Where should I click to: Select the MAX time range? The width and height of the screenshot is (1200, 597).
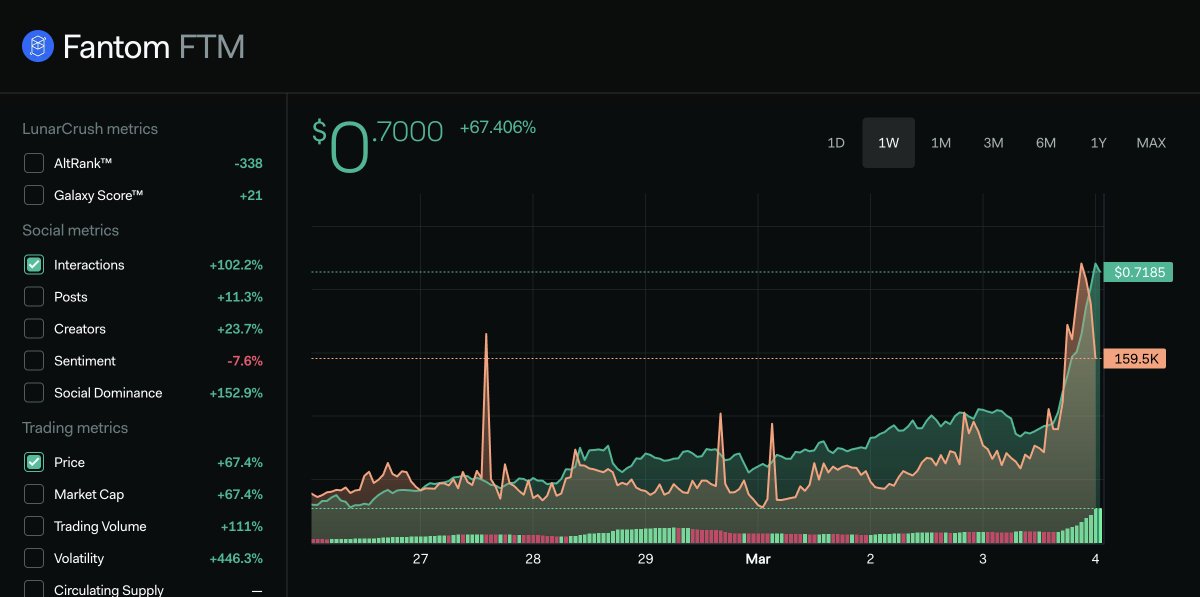coord(1151,143)
